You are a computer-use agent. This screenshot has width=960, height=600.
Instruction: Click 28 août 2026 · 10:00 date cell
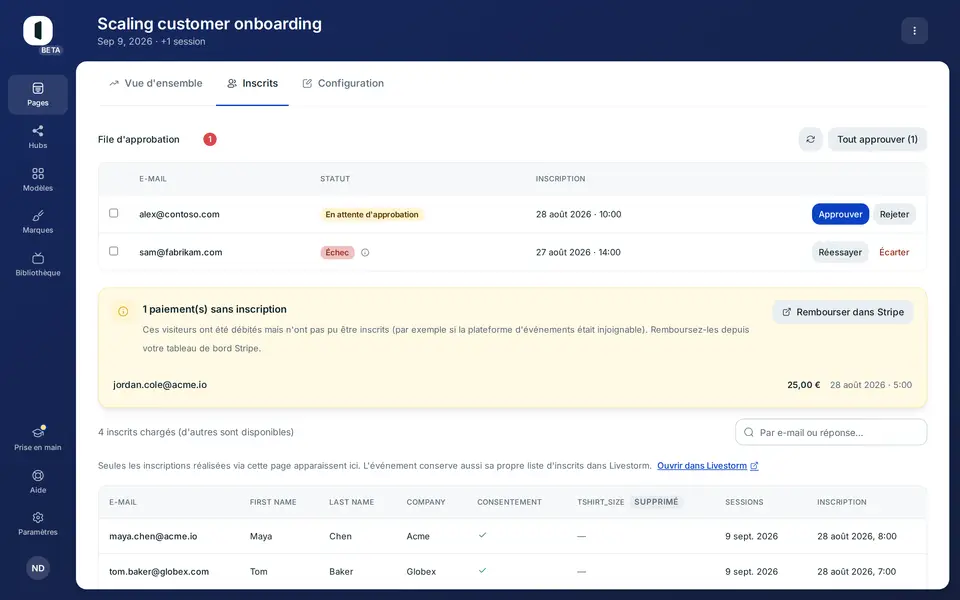click(x=579, y=214)
